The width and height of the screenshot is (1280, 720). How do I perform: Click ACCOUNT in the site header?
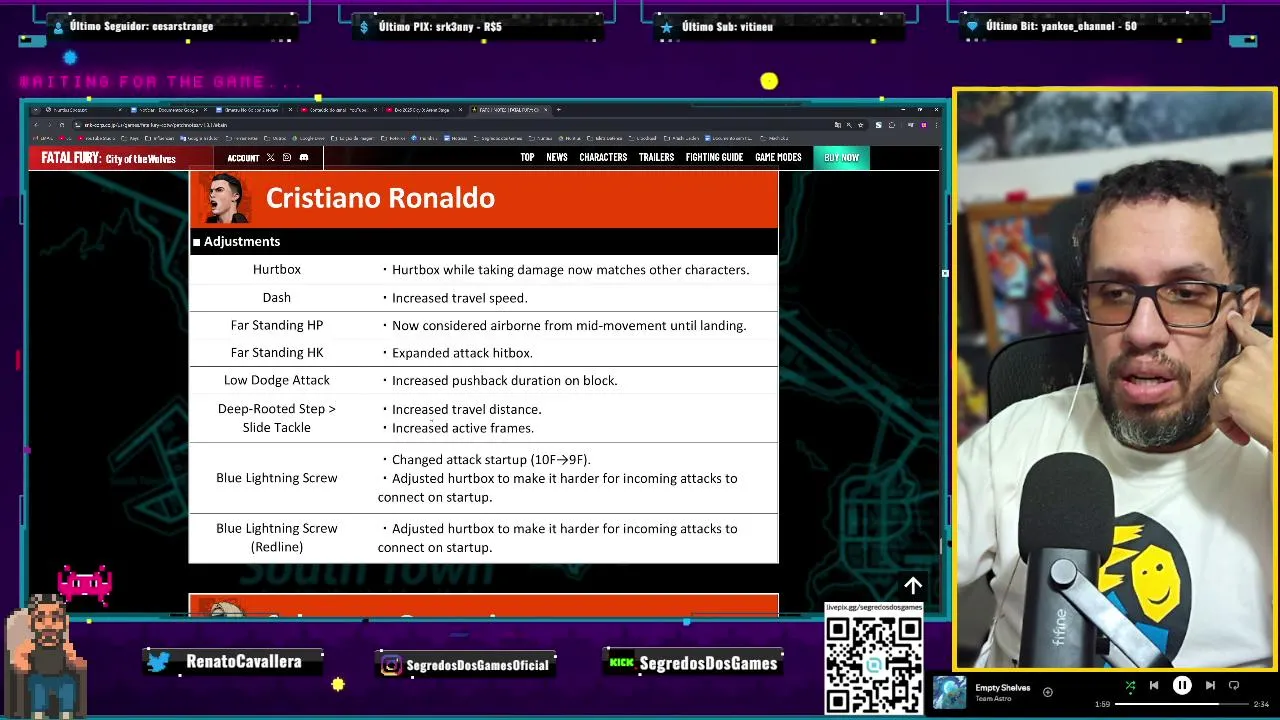pyautogui.click(x=243, y=158)
